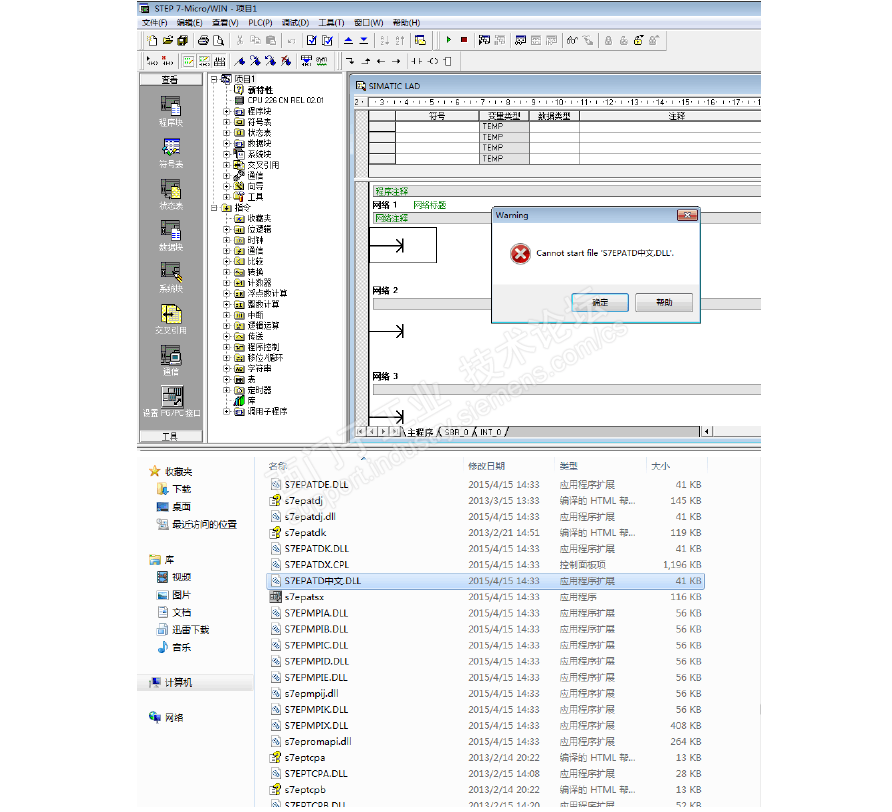Collapse the 指令 tree node

point(214,208)
